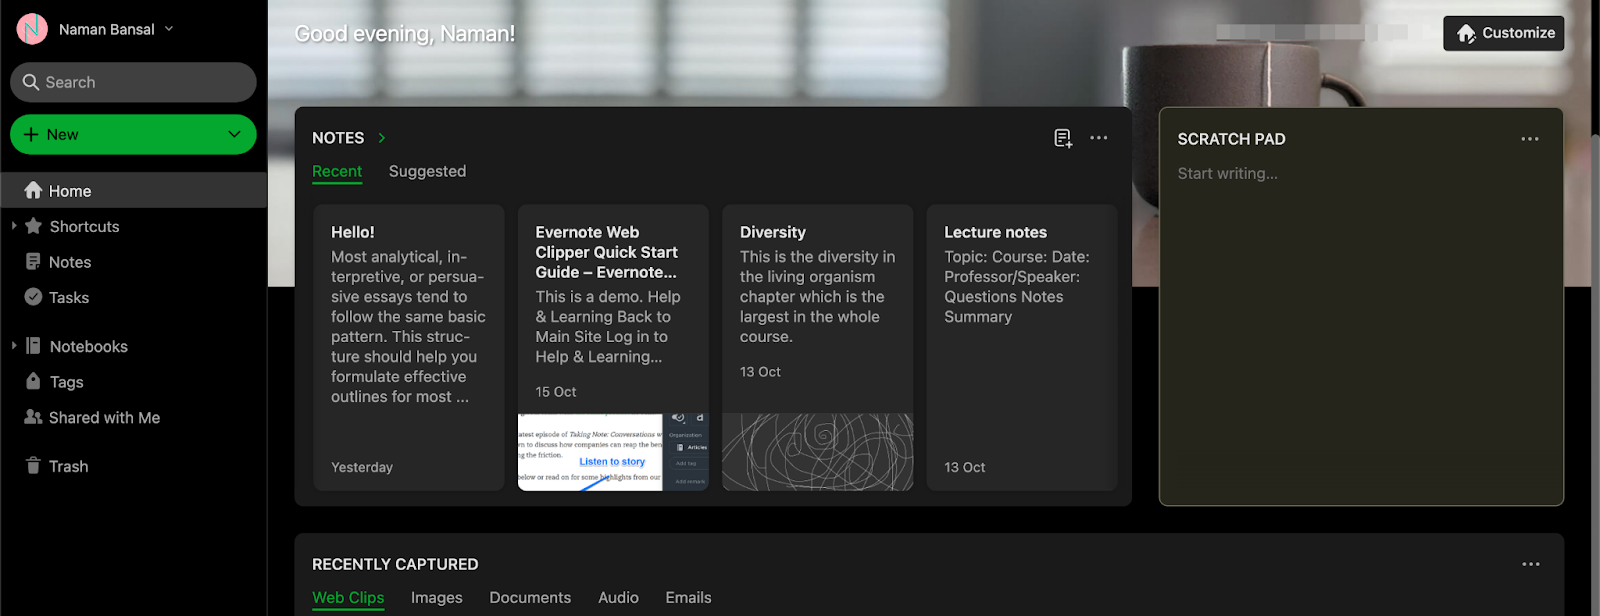
Task: Click the Home house icon in sidebar
Action: [33, 190]
